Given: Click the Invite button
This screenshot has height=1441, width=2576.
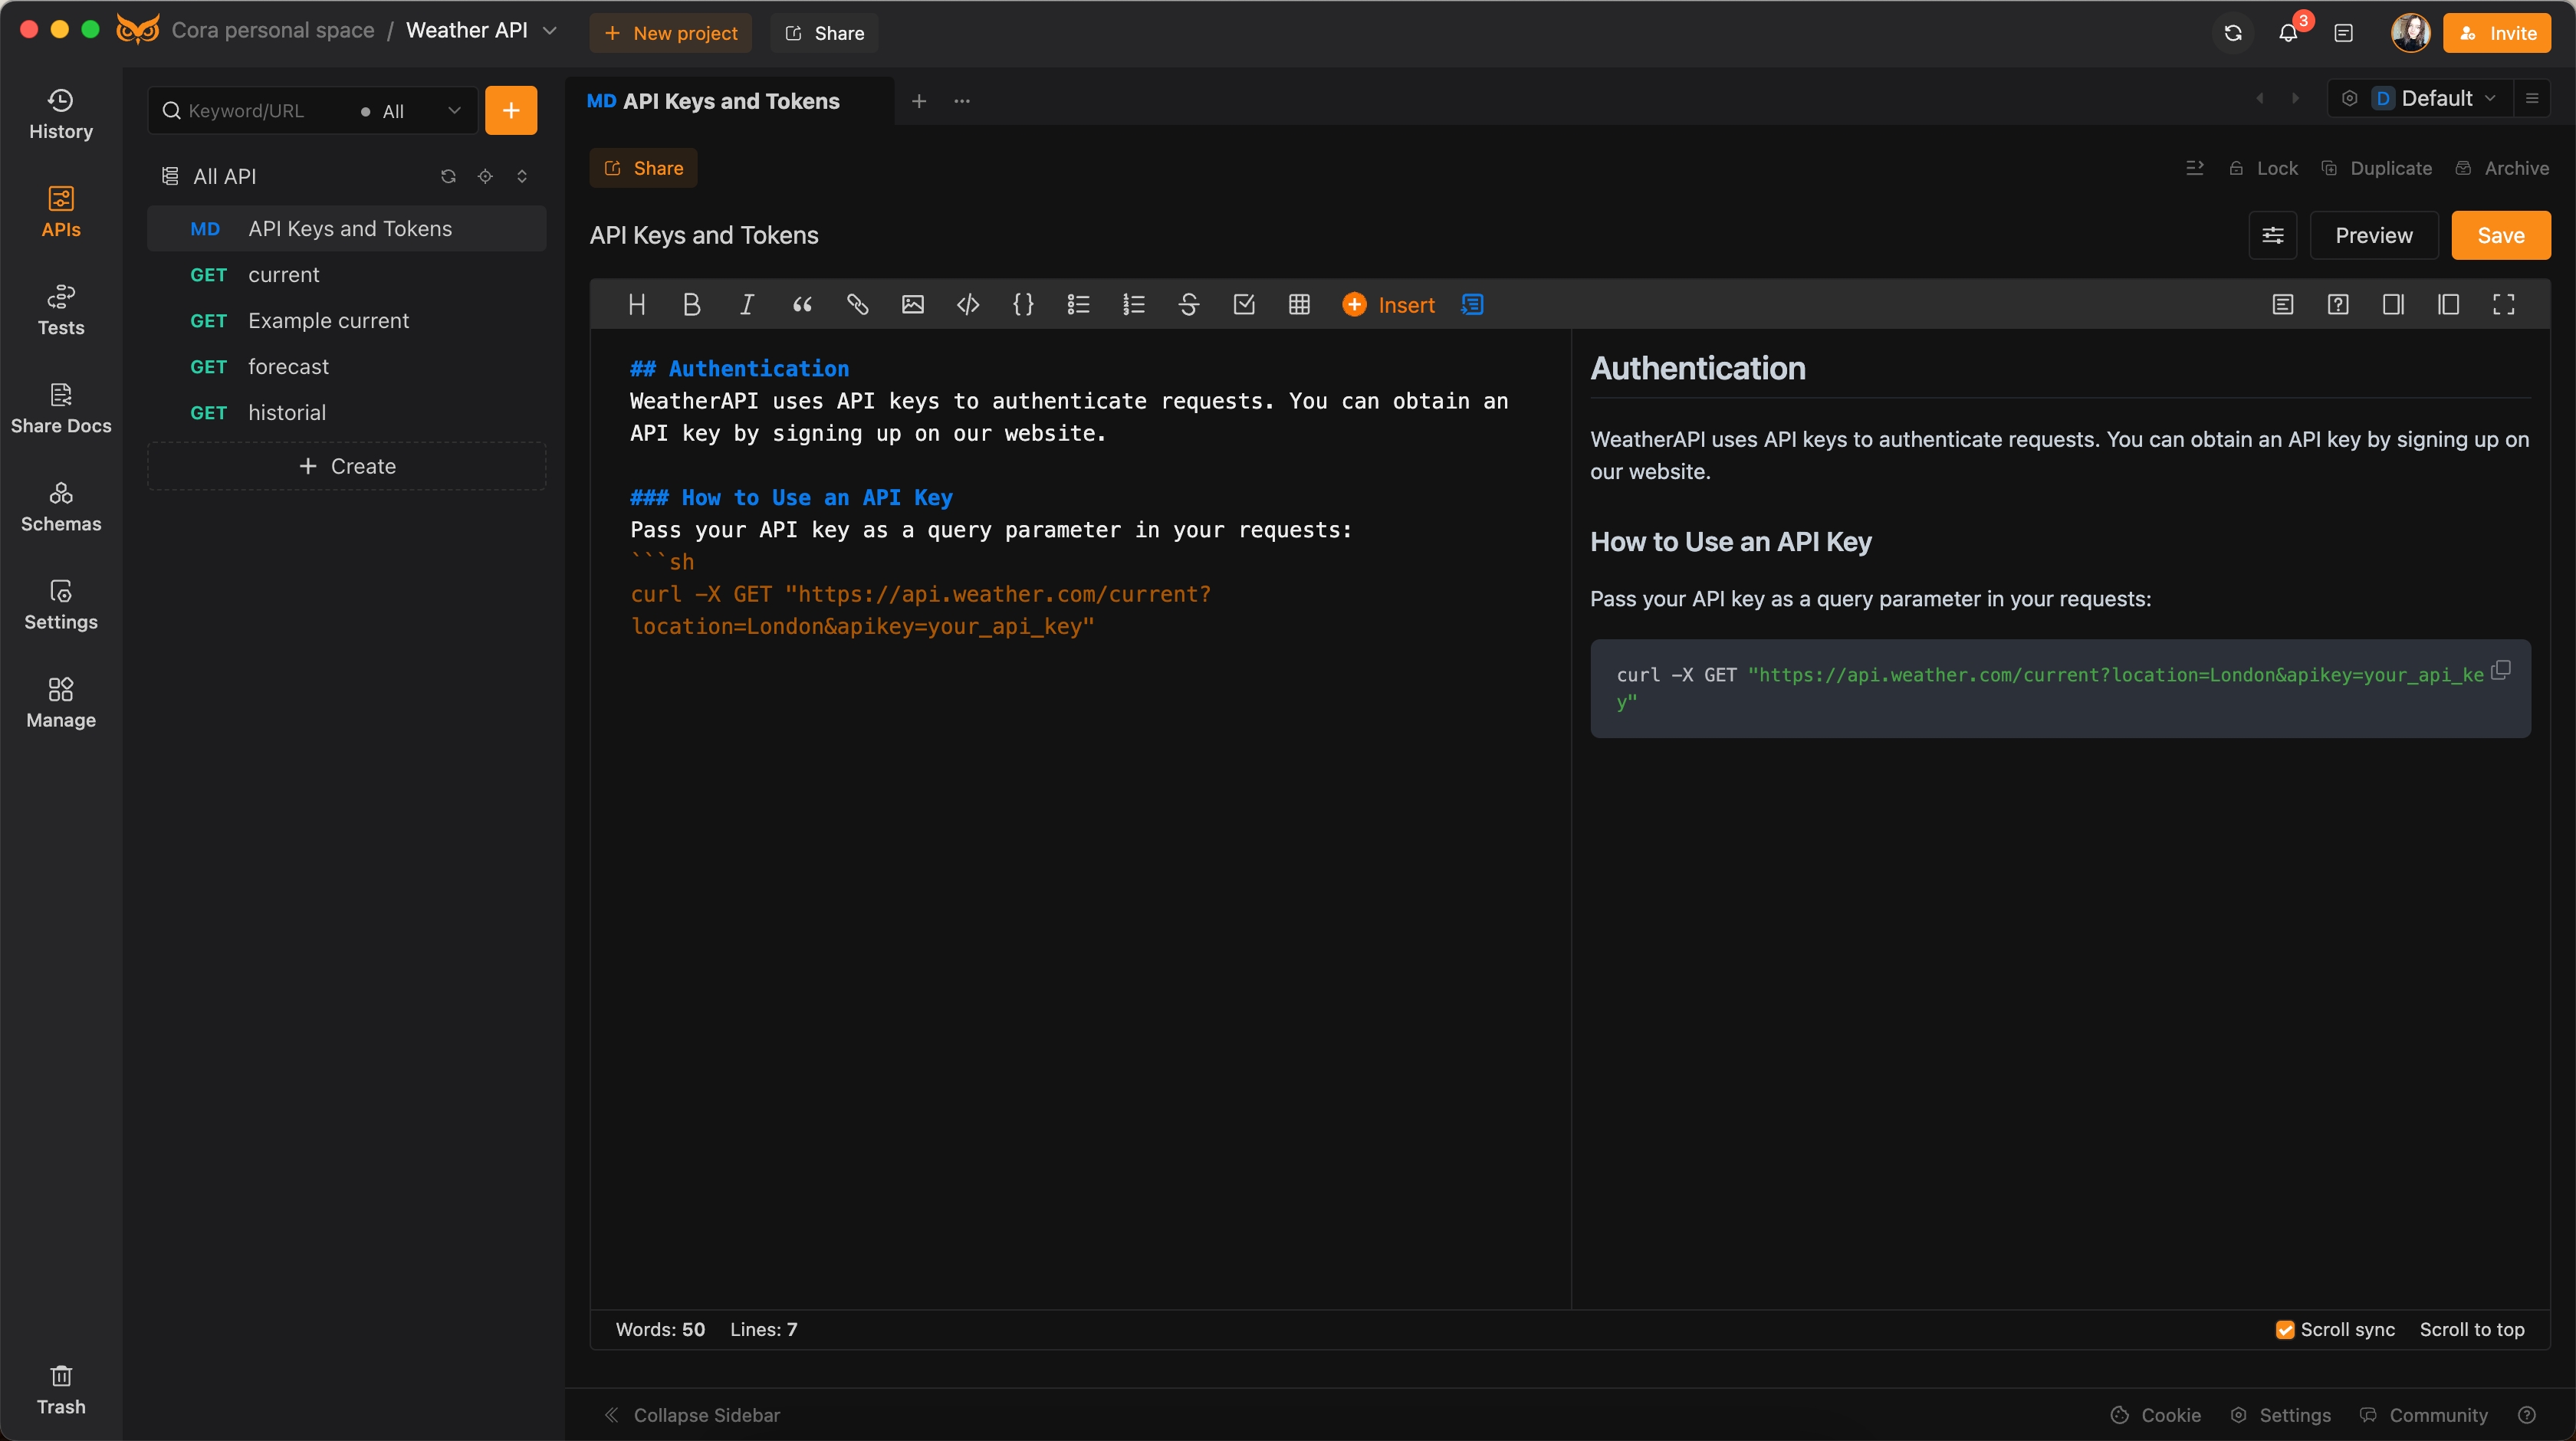Looking at the screenshot, I should (x=2497, y=33).
